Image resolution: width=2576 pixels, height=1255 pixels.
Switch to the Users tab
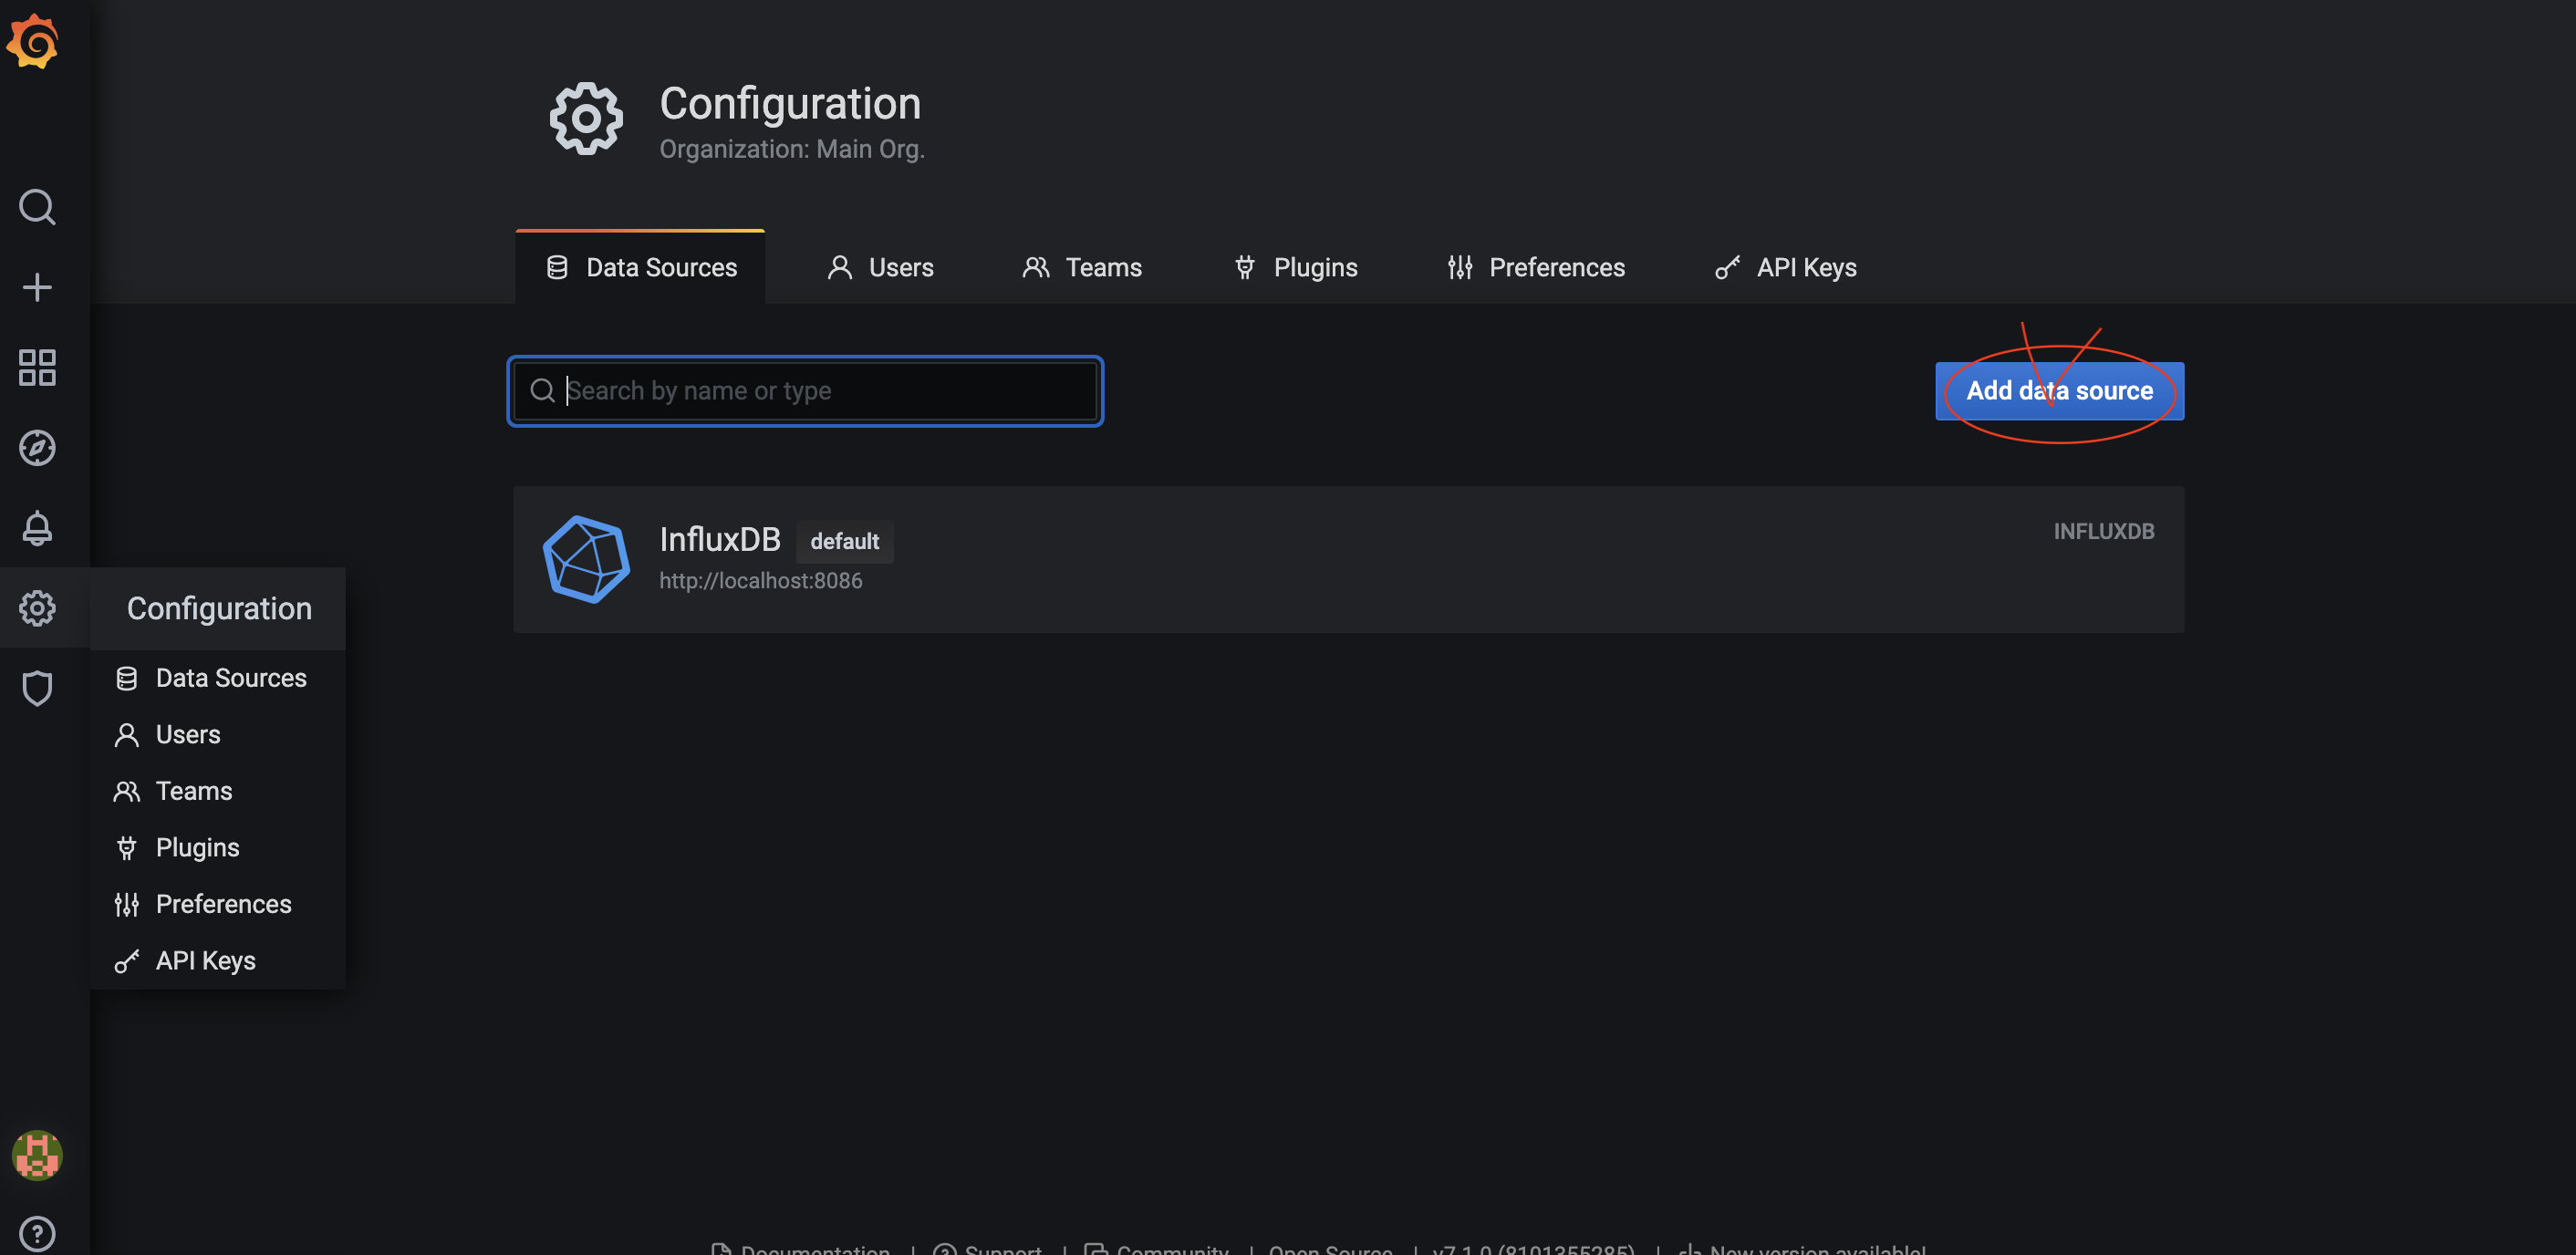pos(880,267)
